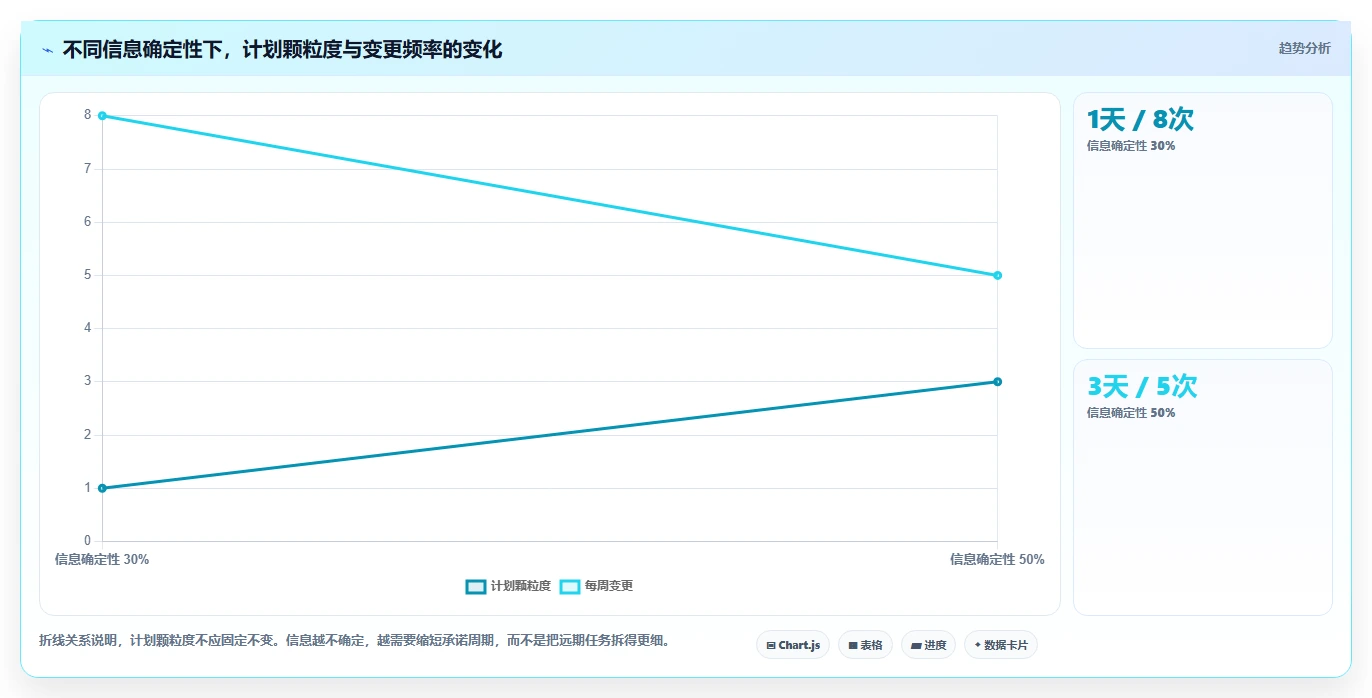This screenshot has width=1372, height=698.
Task: Click the y-axis tick label 8
Action: coord(88,115)
